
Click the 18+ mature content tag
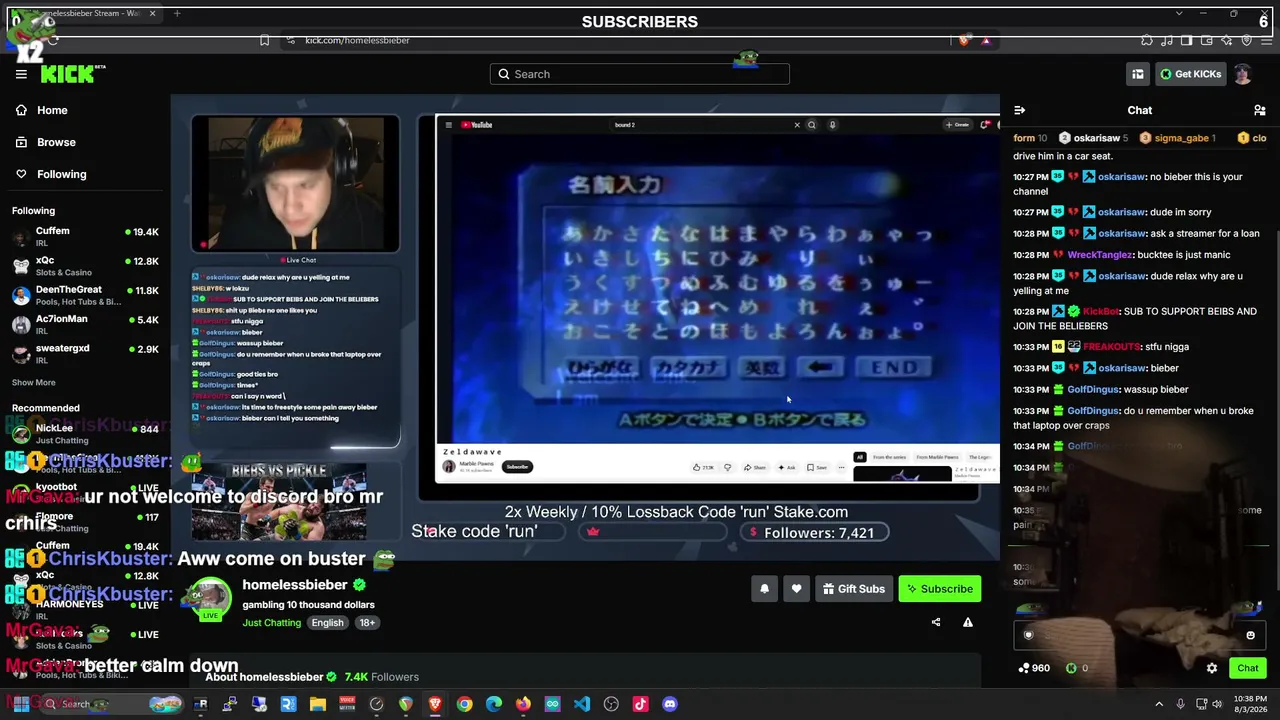pyautogui.click(x=367, y=623)
